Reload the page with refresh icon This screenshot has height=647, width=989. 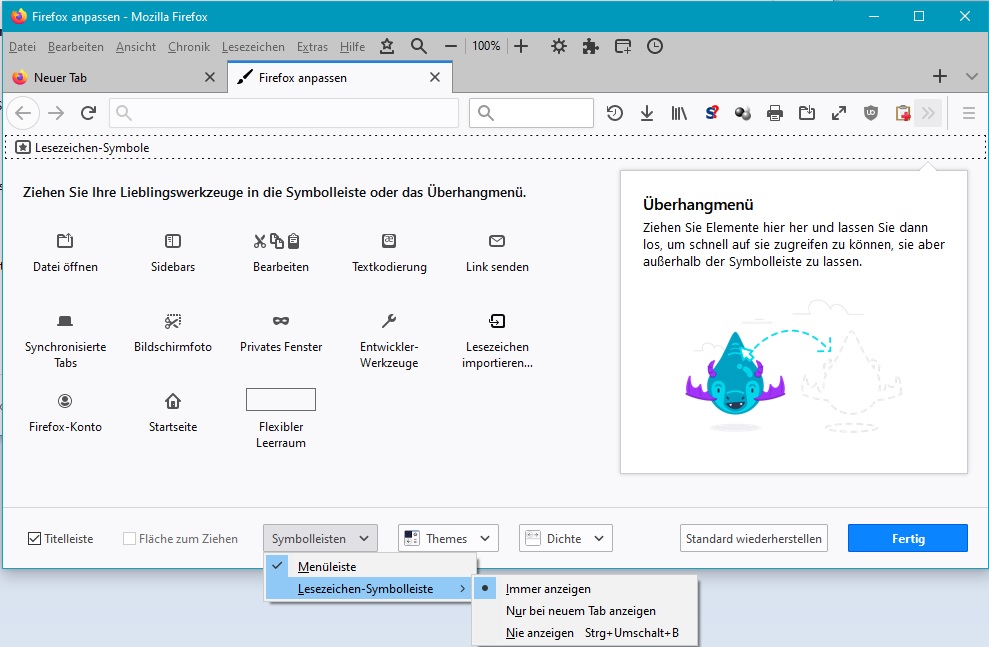(88, 113)
